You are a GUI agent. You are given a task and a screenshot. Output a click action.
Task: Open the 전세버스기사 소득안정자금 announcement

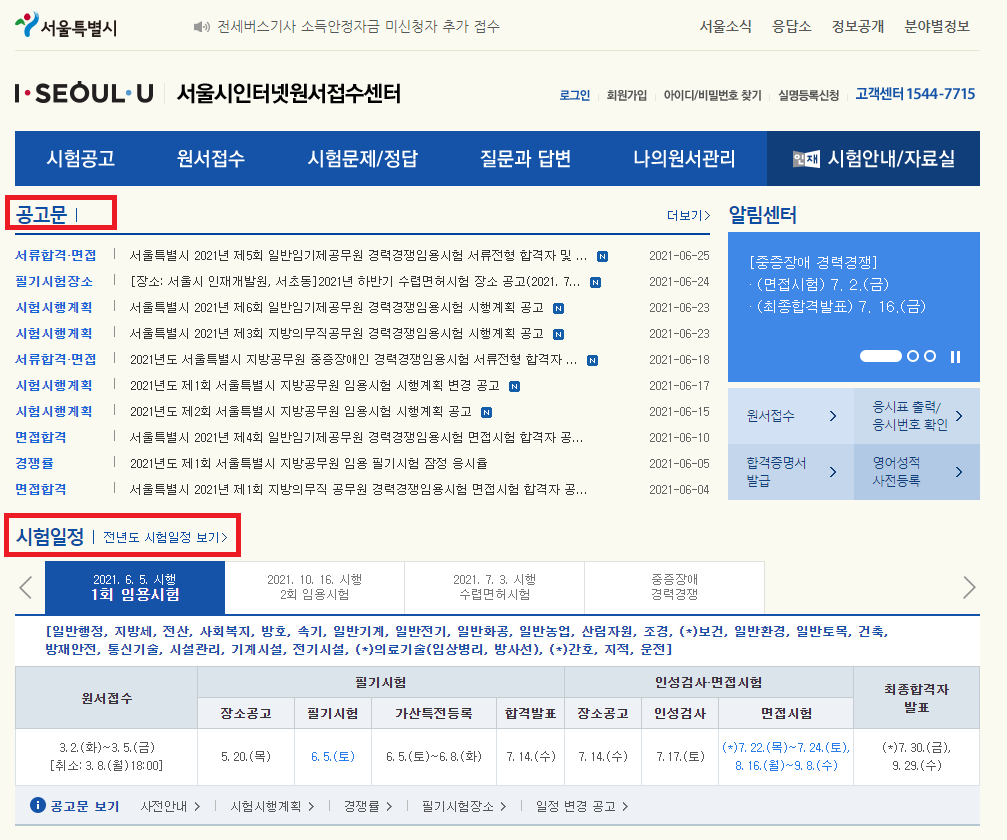click(358, 26)
